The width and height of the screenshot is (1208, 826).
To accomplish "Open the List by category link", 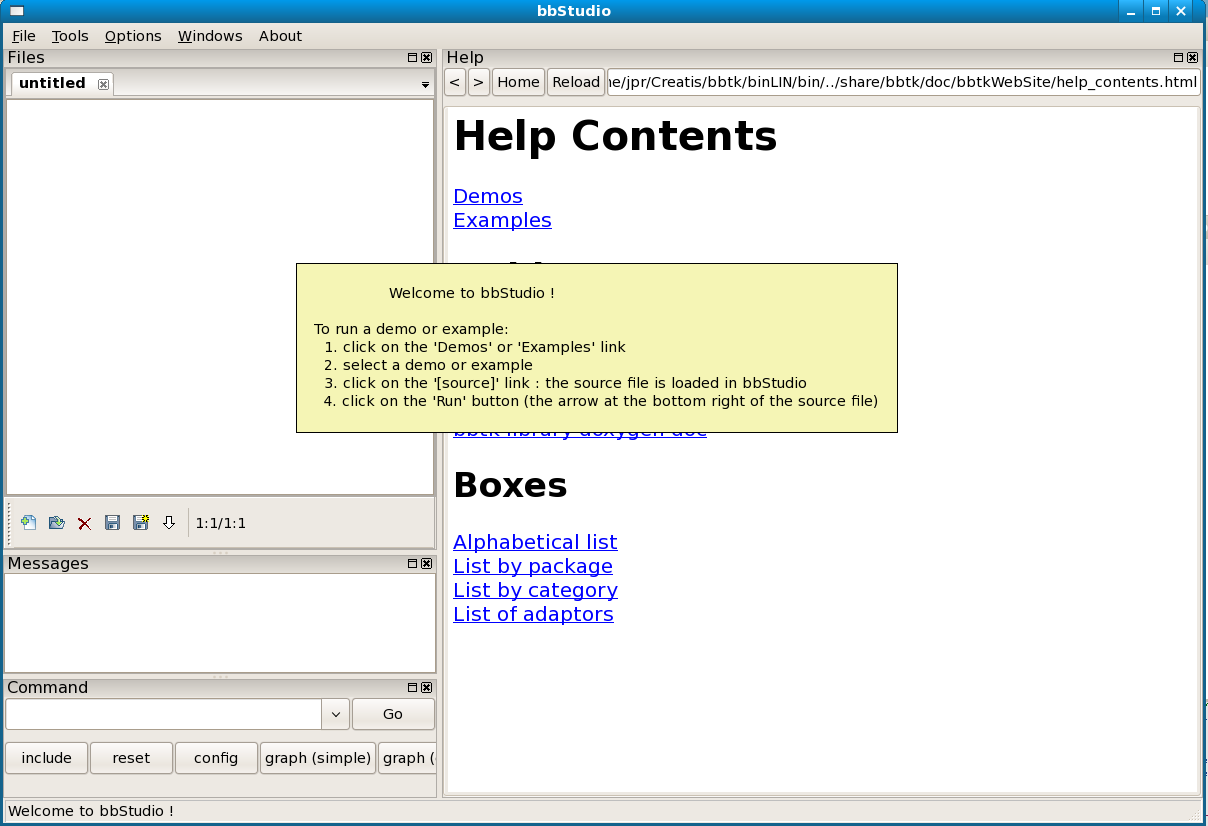I will click(535, 590).
